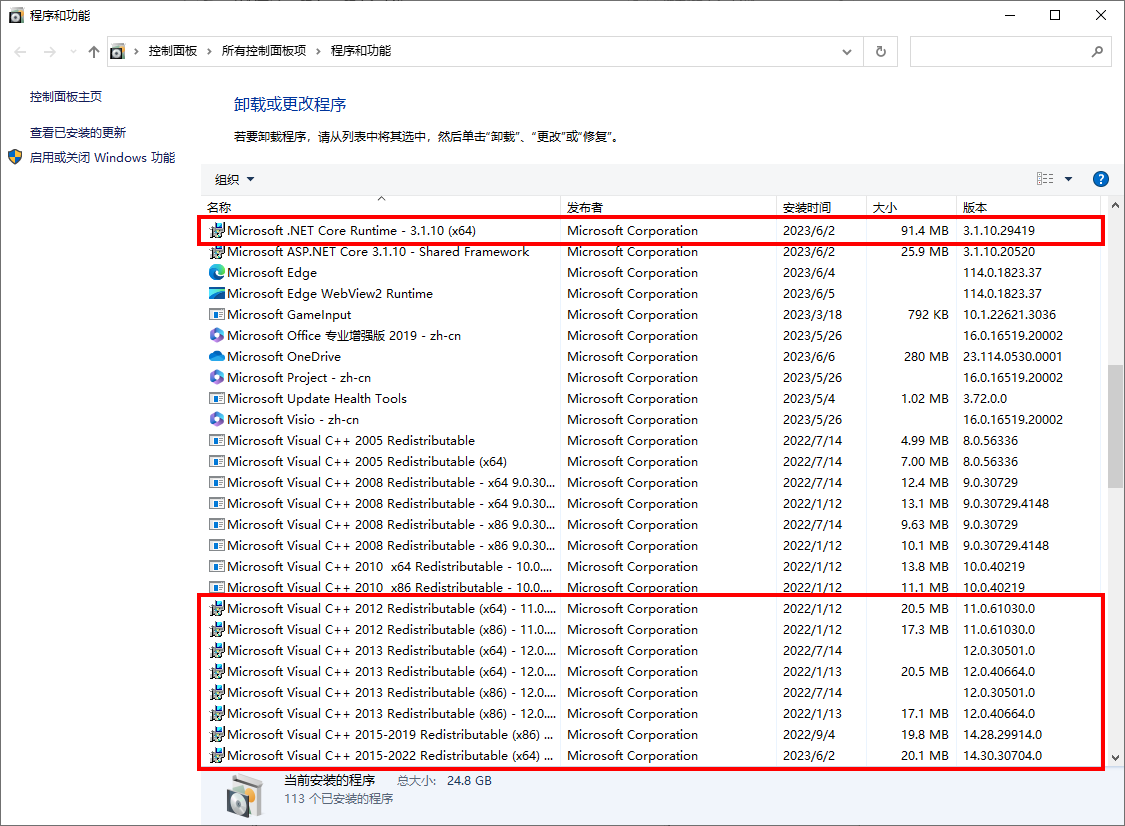Screen dimensions: 1125x826
Task: Open help with the blue question mark
Action: pyautogui.click(x=1101, y=179)
